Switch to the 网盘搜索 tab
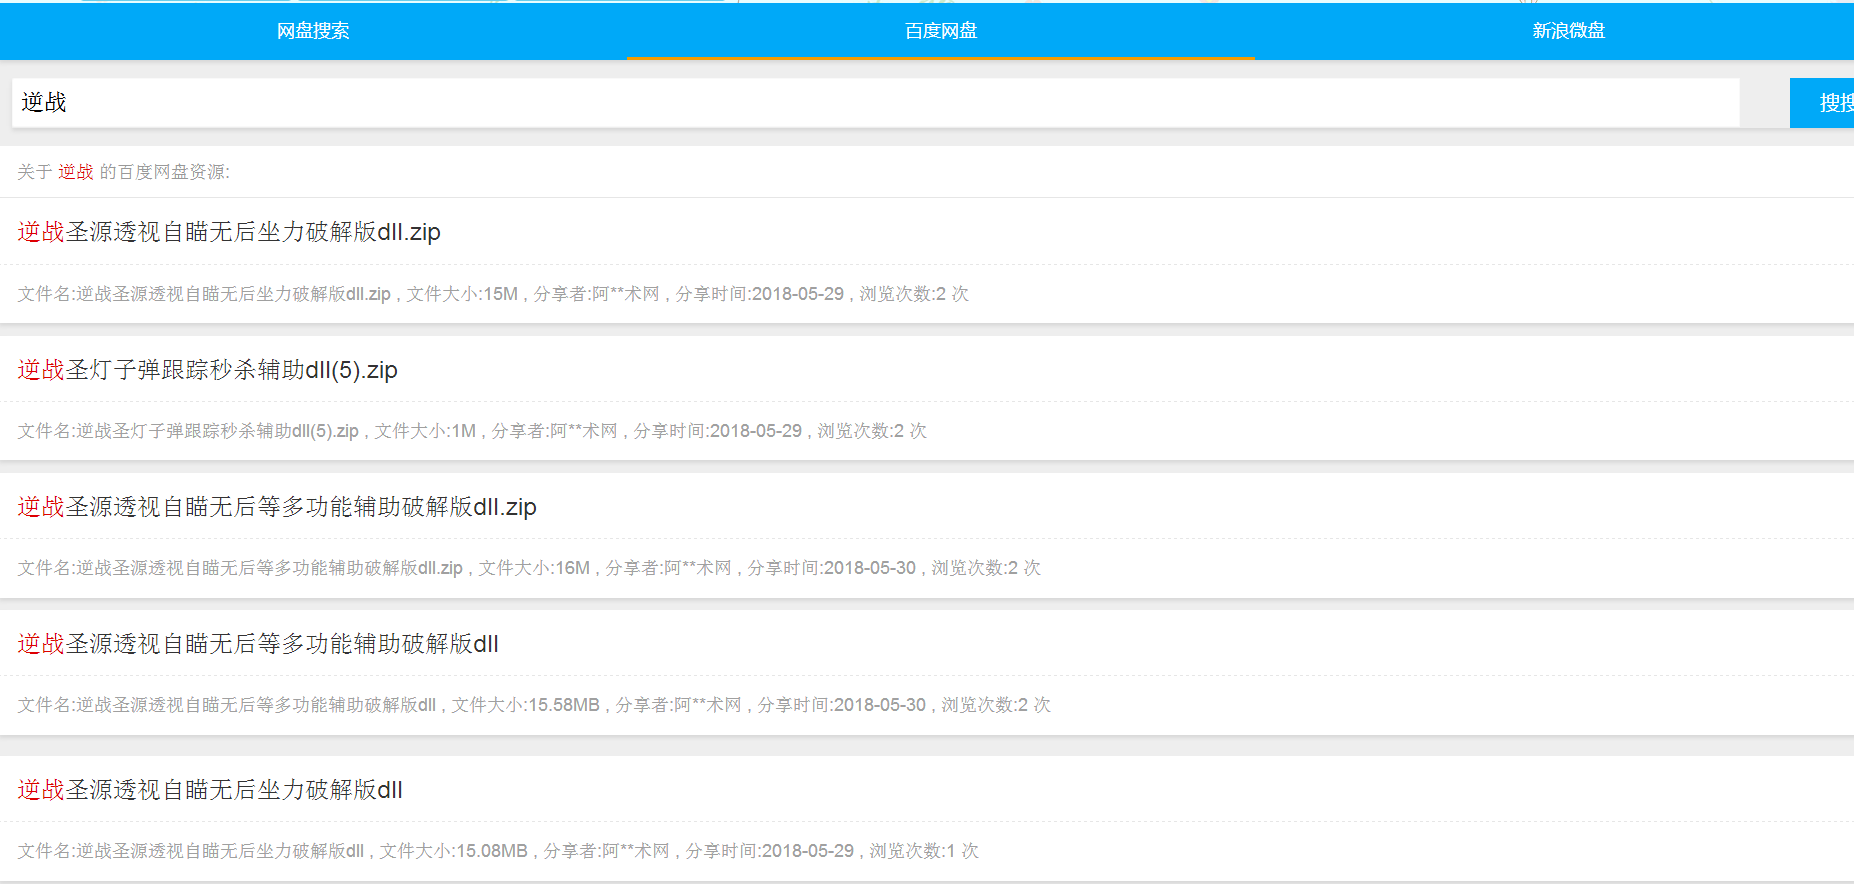This screenshot has height=884, width=1854. click(313, 31)
